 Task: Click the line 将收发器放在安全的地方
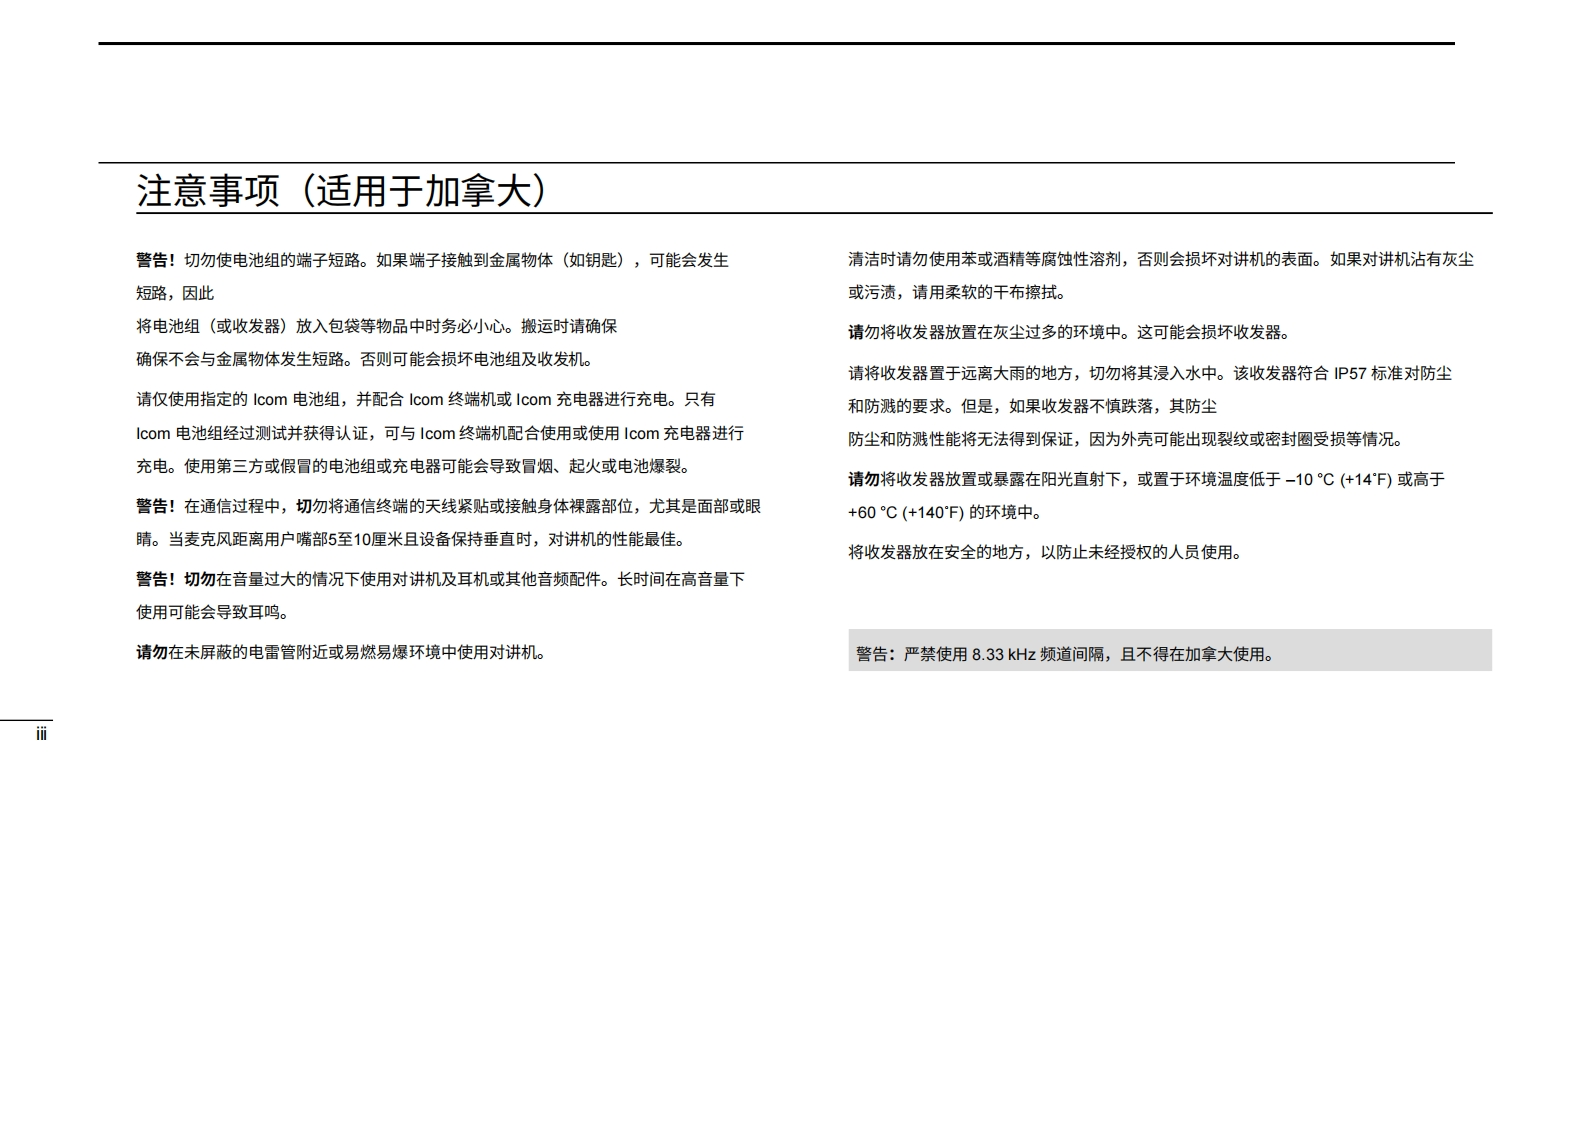1044,553
